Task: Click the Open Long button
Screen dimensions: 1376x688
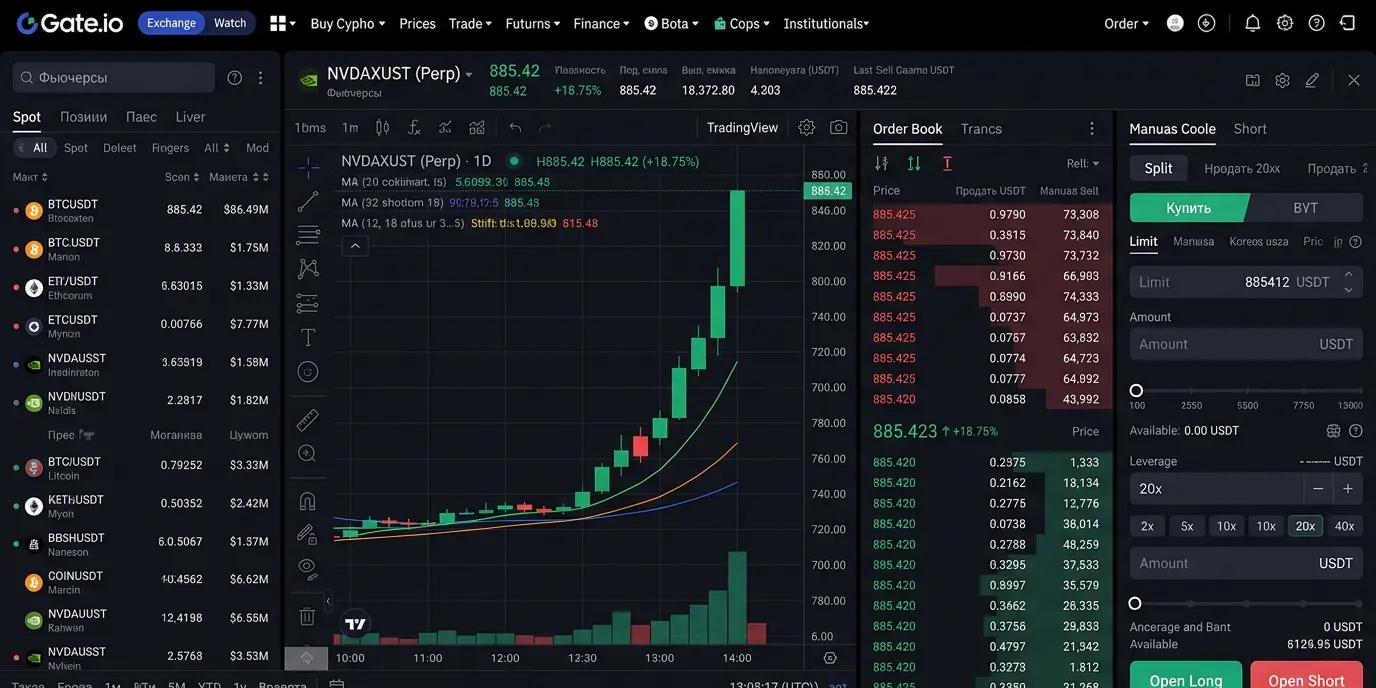Action: coord(1186,677)
